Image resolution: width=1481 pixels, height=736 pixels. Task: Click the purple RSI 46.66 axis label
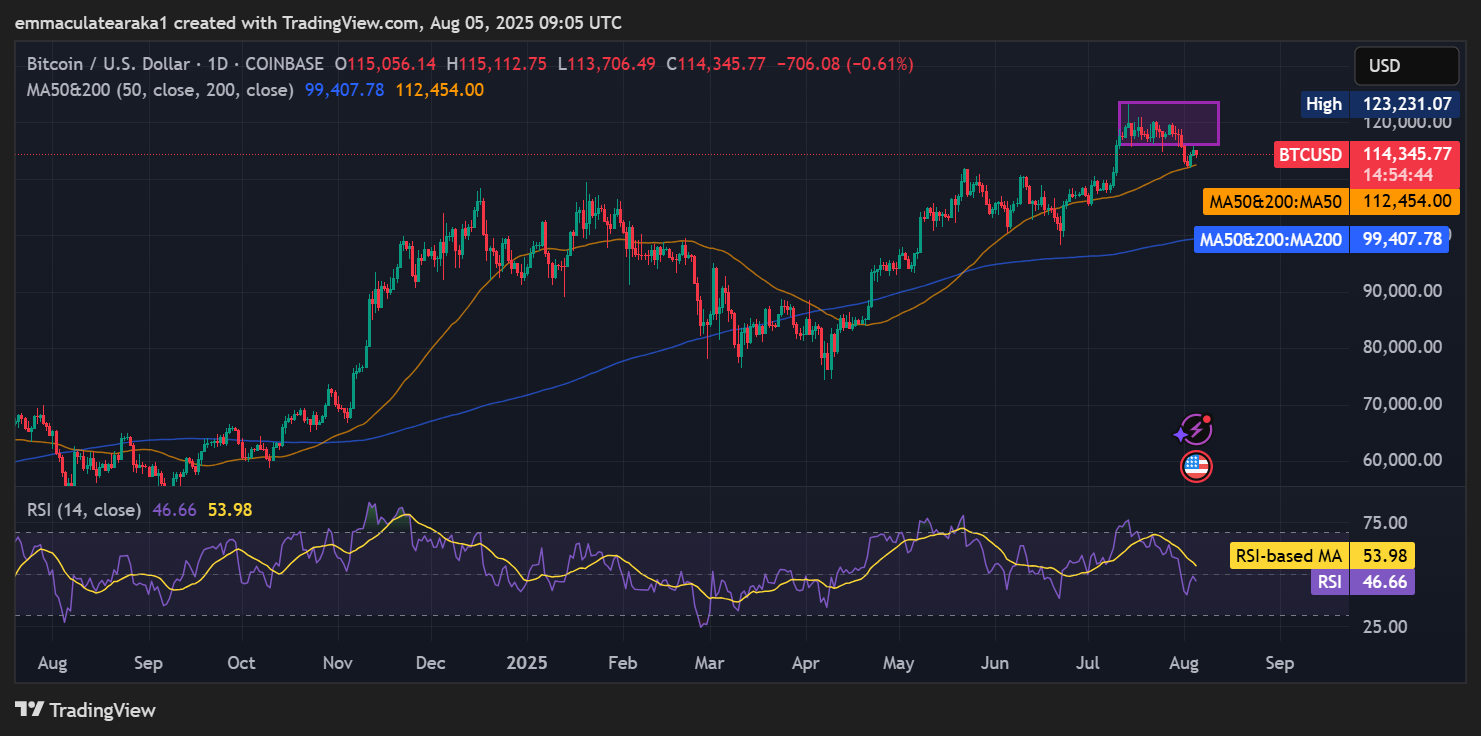(1362, 582)
